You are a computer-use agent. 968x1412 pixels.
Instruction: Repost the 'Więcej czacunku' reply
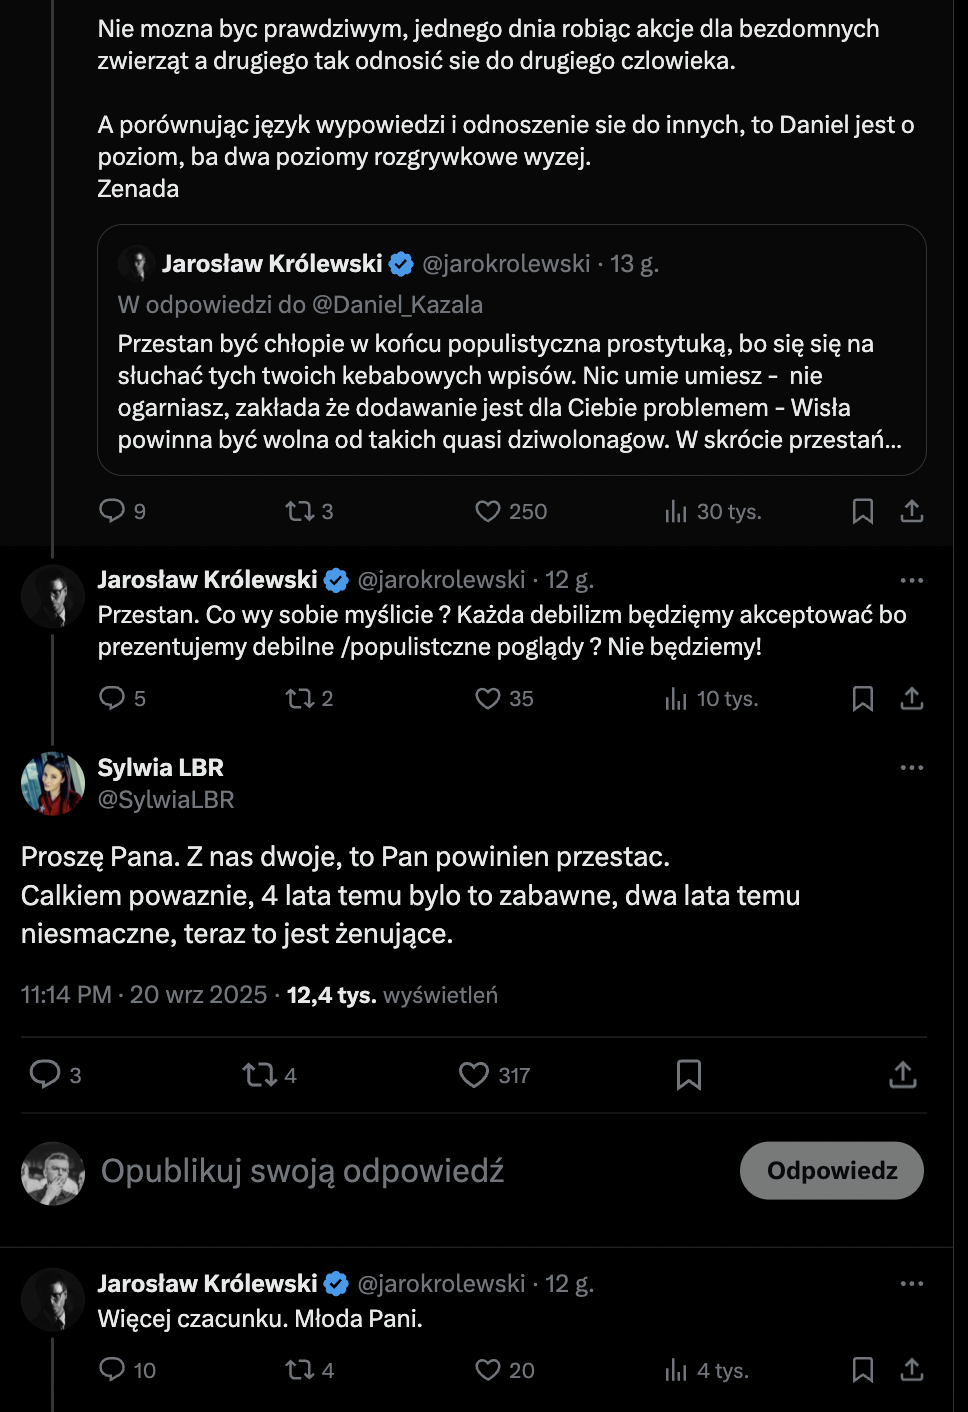coord(299,1369)
